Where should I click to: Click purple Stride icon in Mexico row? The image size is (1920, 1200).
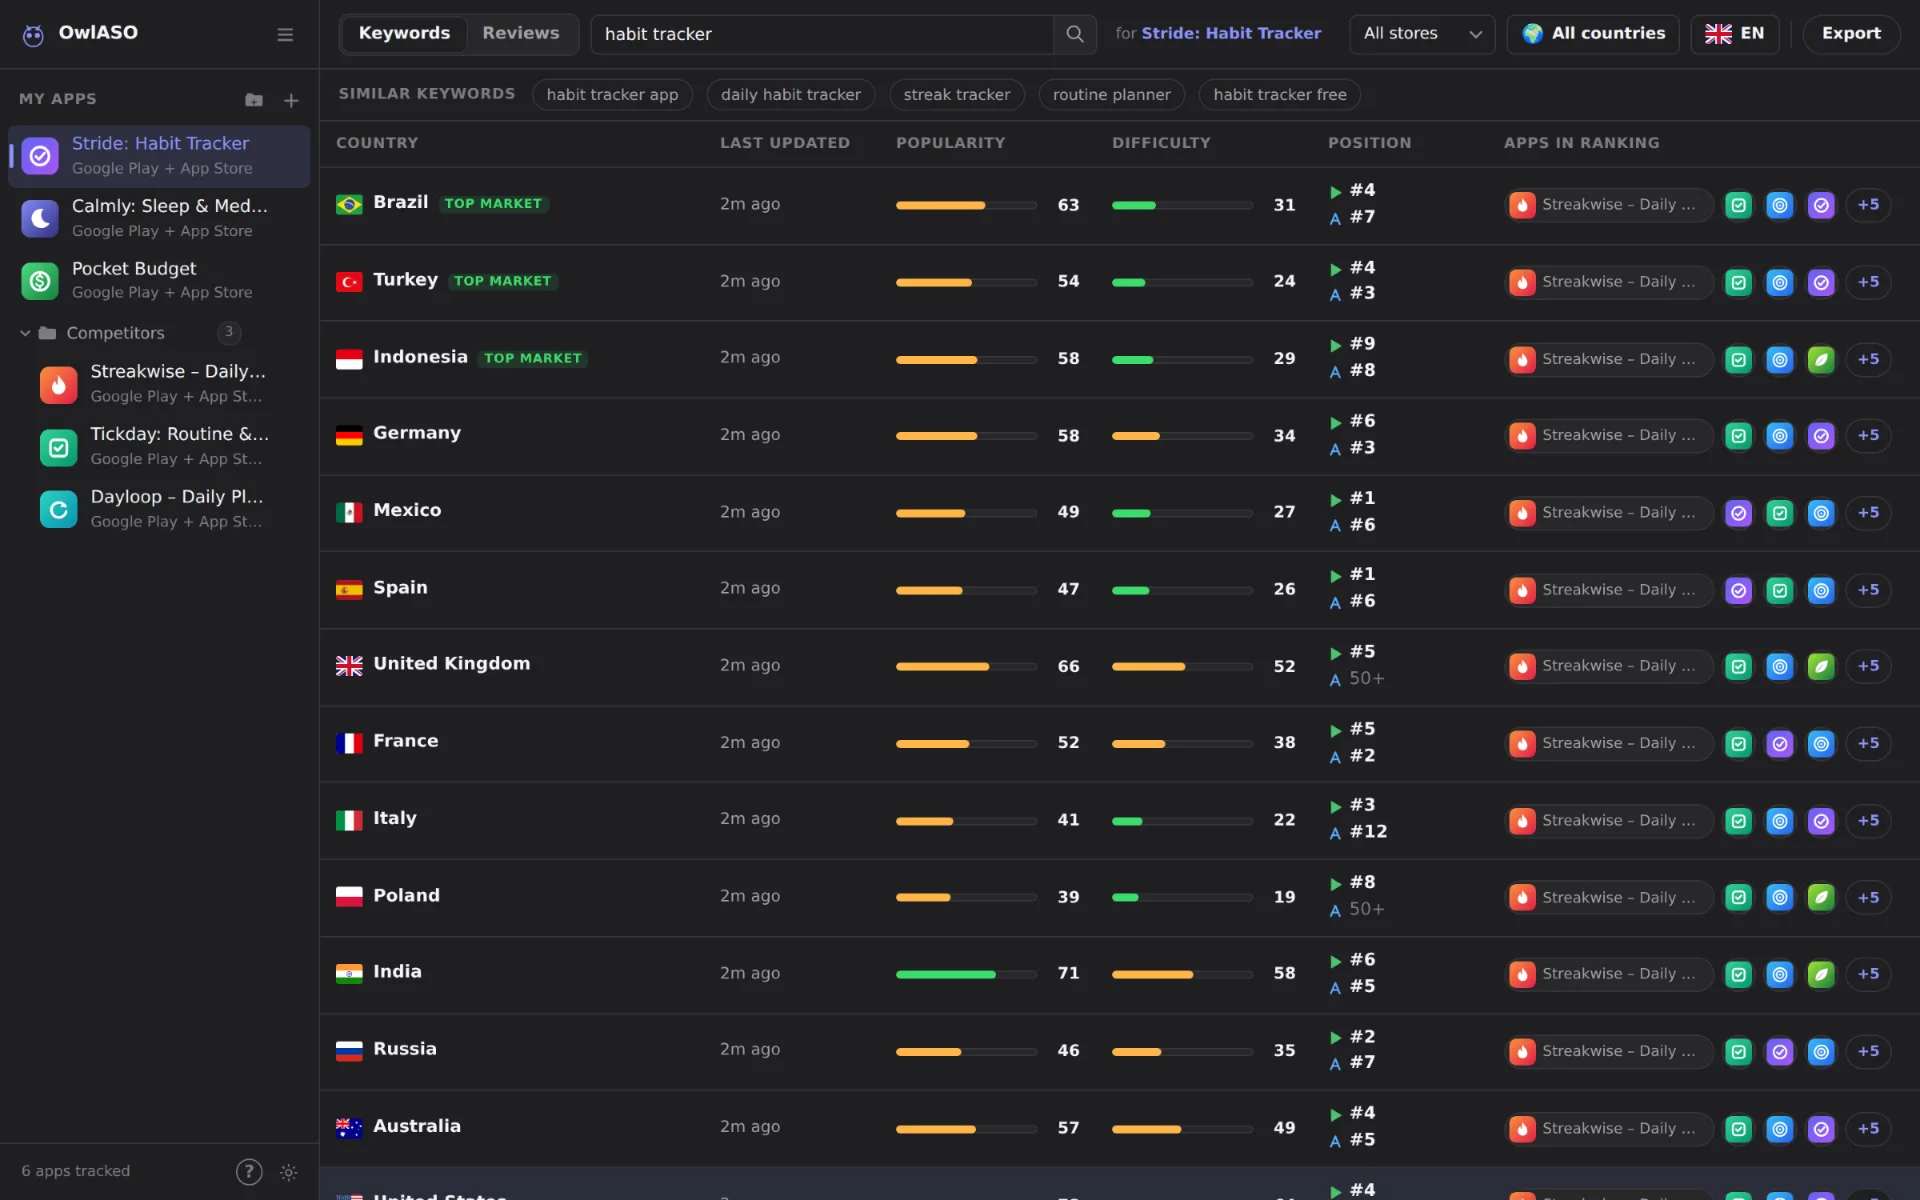pos(1739,513)
